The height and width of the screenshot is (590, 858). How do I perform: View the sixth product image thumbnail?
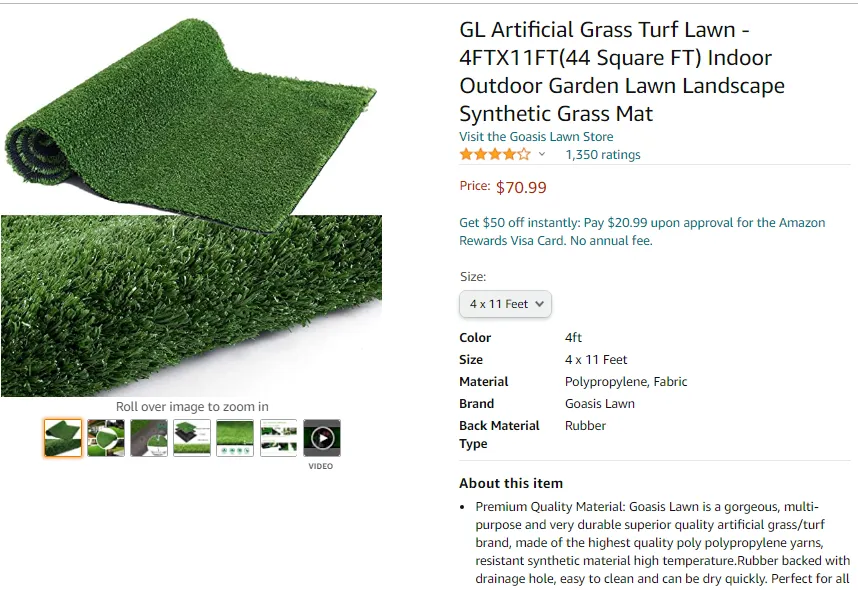pyautogui.click(x=279, y=438)
